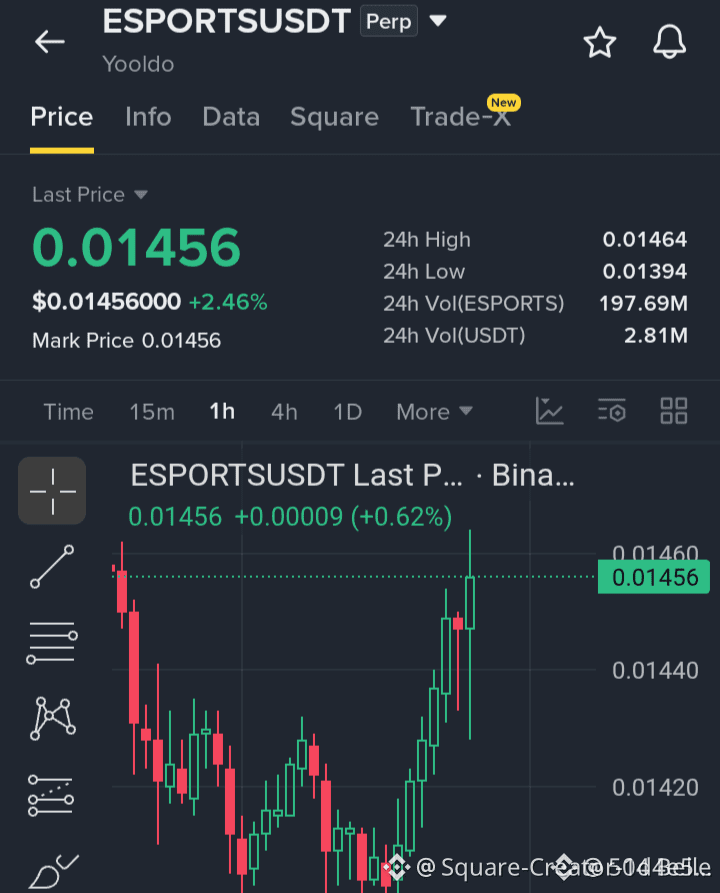Open chart settings icon
Screen dimensions: 720x893
point(612,411)
